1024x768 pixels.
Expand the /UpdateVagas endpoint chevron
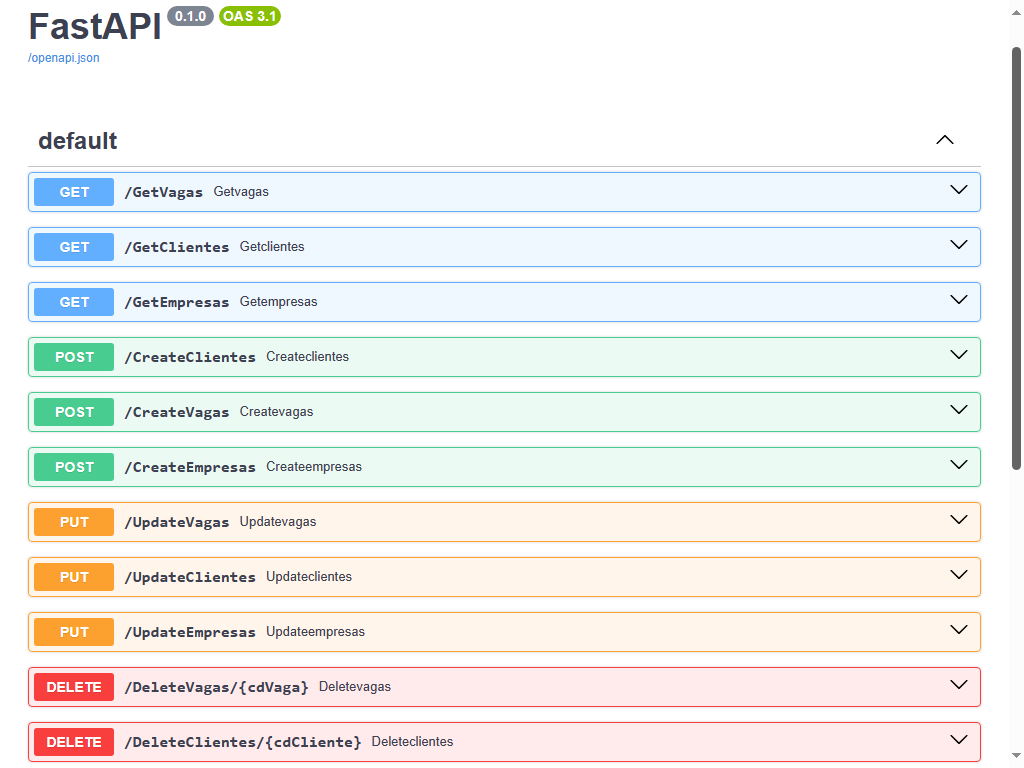click(958, 520)
